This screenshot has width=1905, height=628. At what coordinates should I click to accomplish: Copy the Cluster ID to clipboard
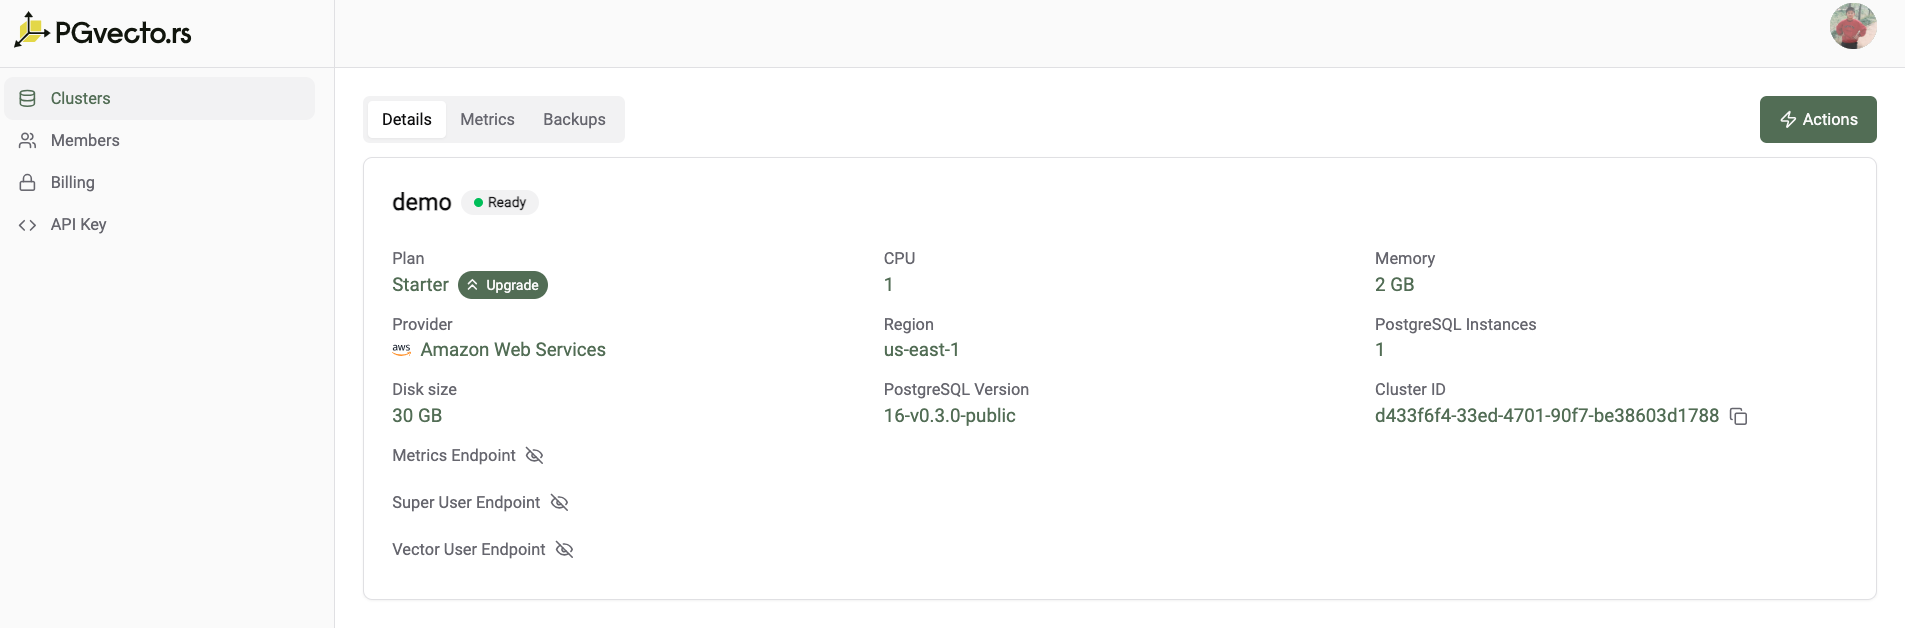[1739, 416]
